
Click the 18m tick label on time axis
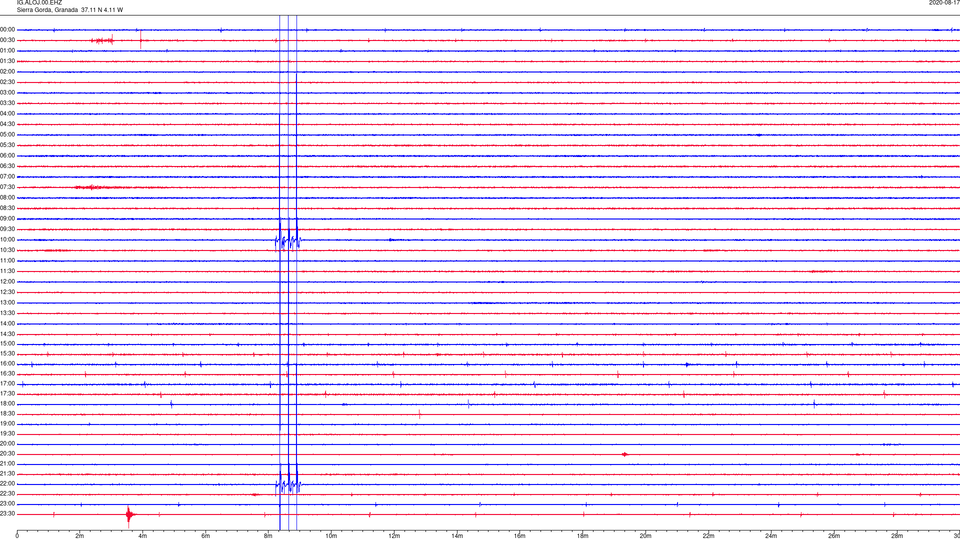(583, 536)
